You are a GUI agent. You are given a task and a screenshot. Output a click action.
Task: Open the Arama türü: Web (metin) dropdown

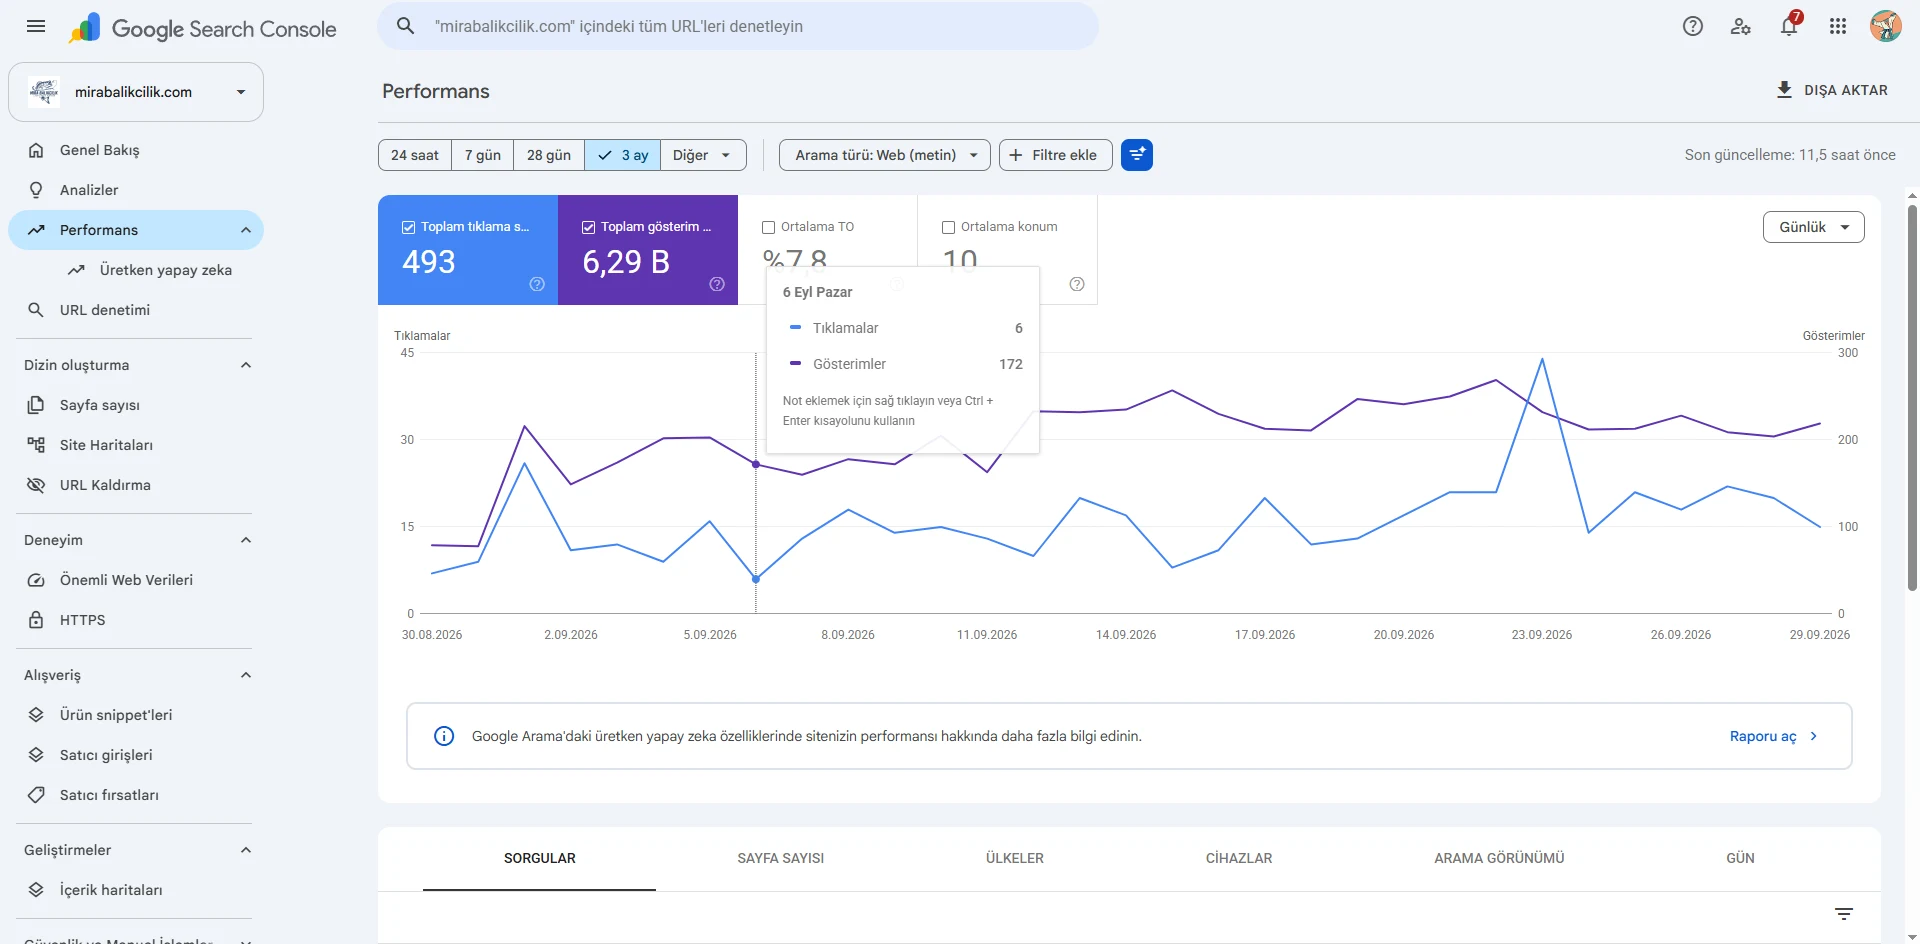point(885,155)
